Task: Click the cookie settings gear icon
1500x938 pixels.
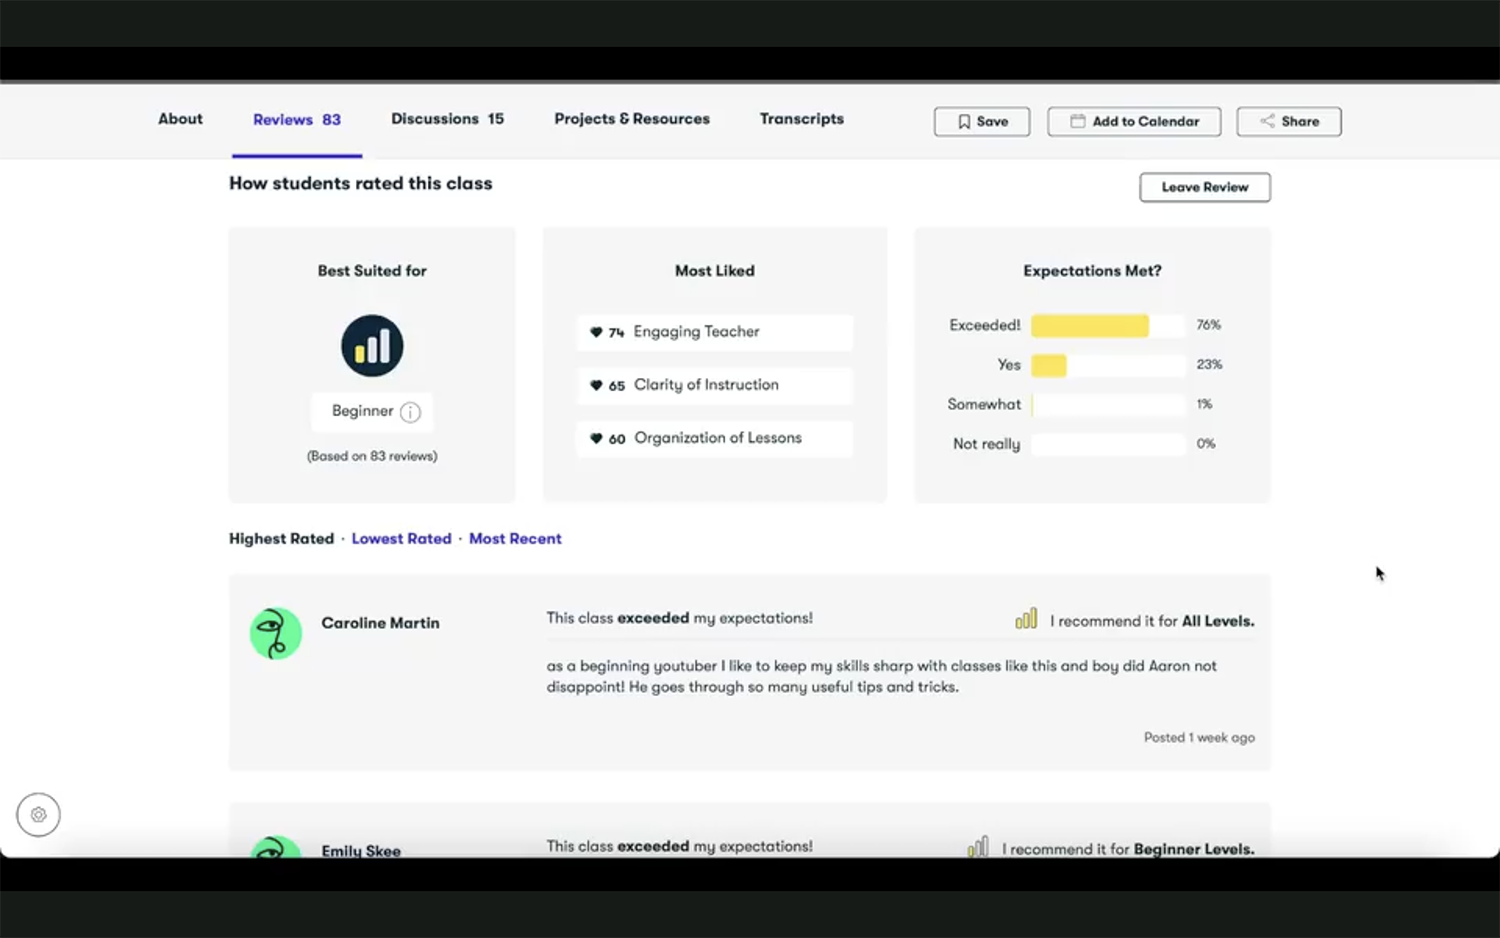Action: 38,815
